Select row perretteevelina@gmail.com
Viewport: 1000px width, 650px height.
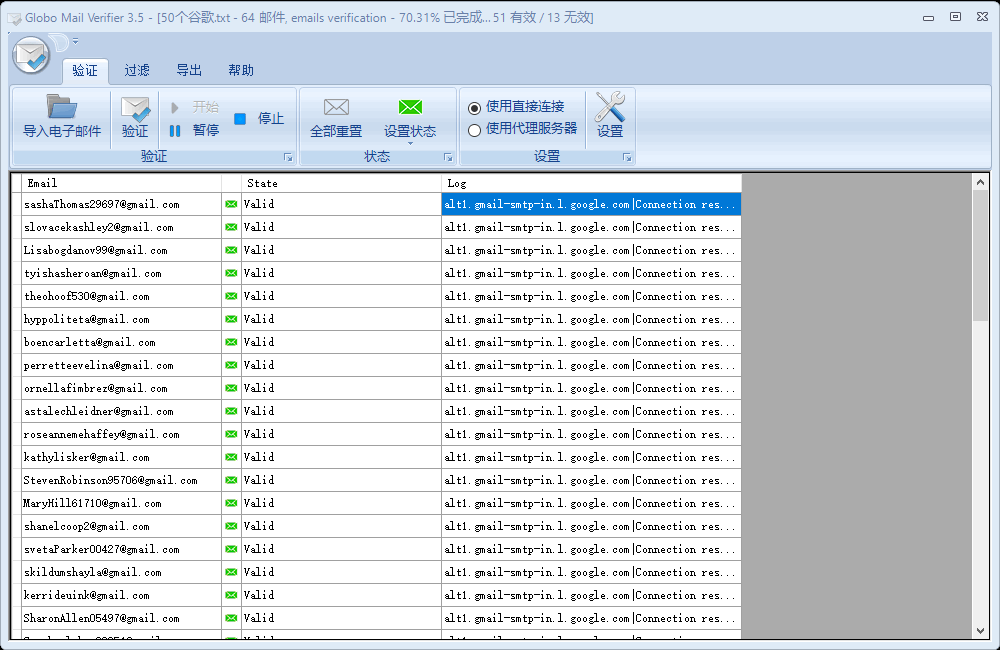(x=376, y=365)
